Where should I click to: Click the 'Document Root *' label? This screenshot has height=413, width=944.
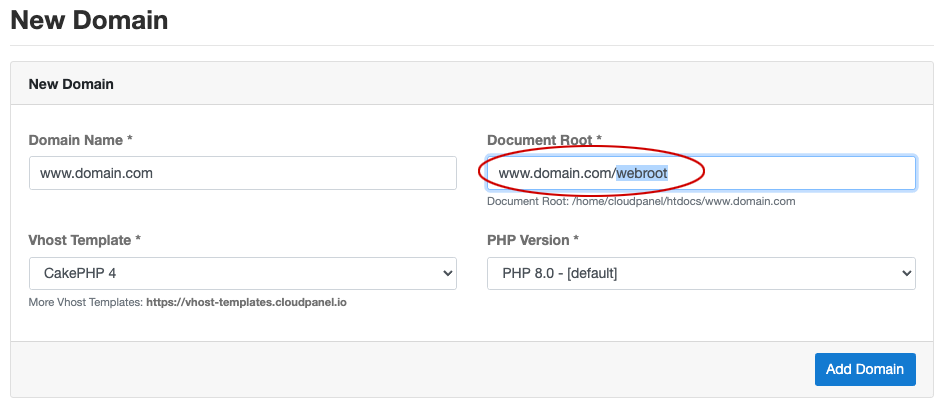(x=545, y=140)
